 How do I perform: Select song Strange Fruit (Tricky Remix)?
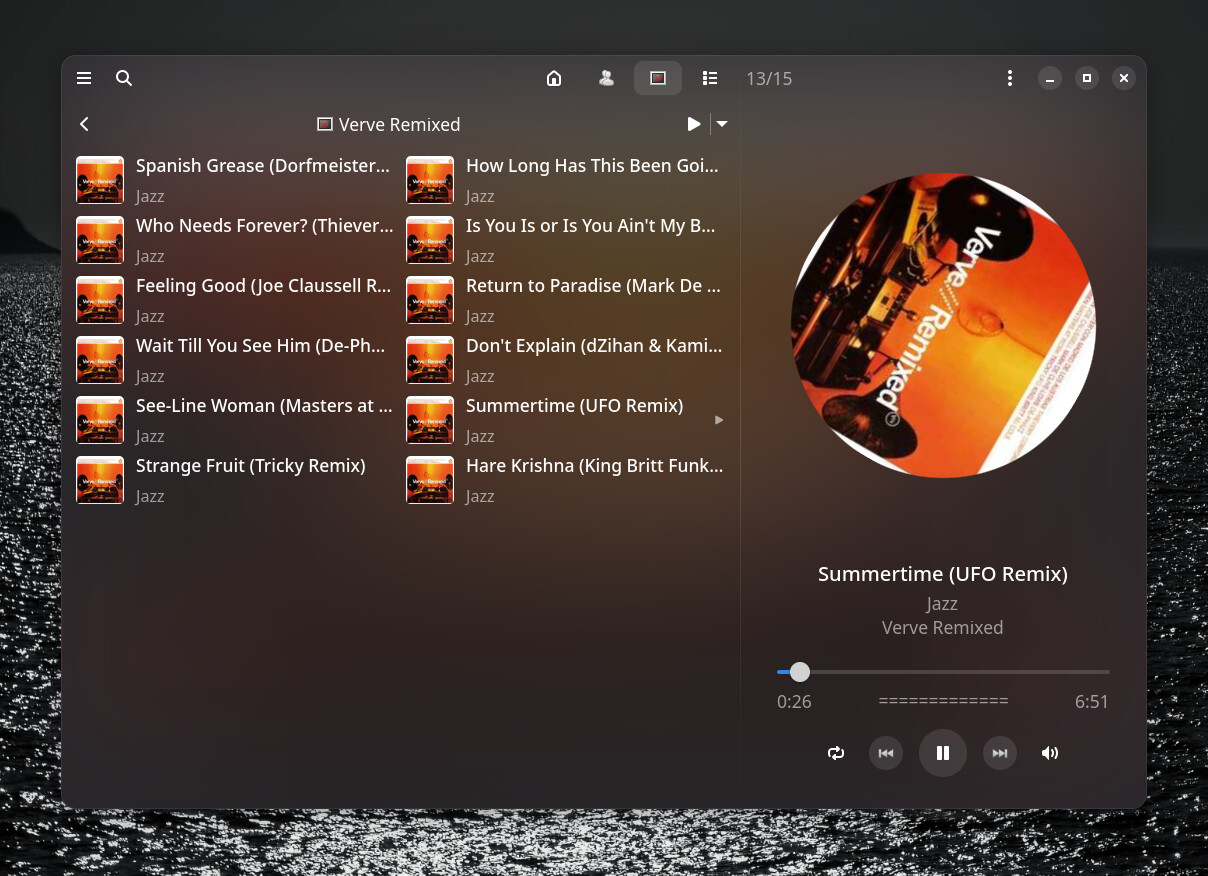pyautogui.click(x=234, y=480)
